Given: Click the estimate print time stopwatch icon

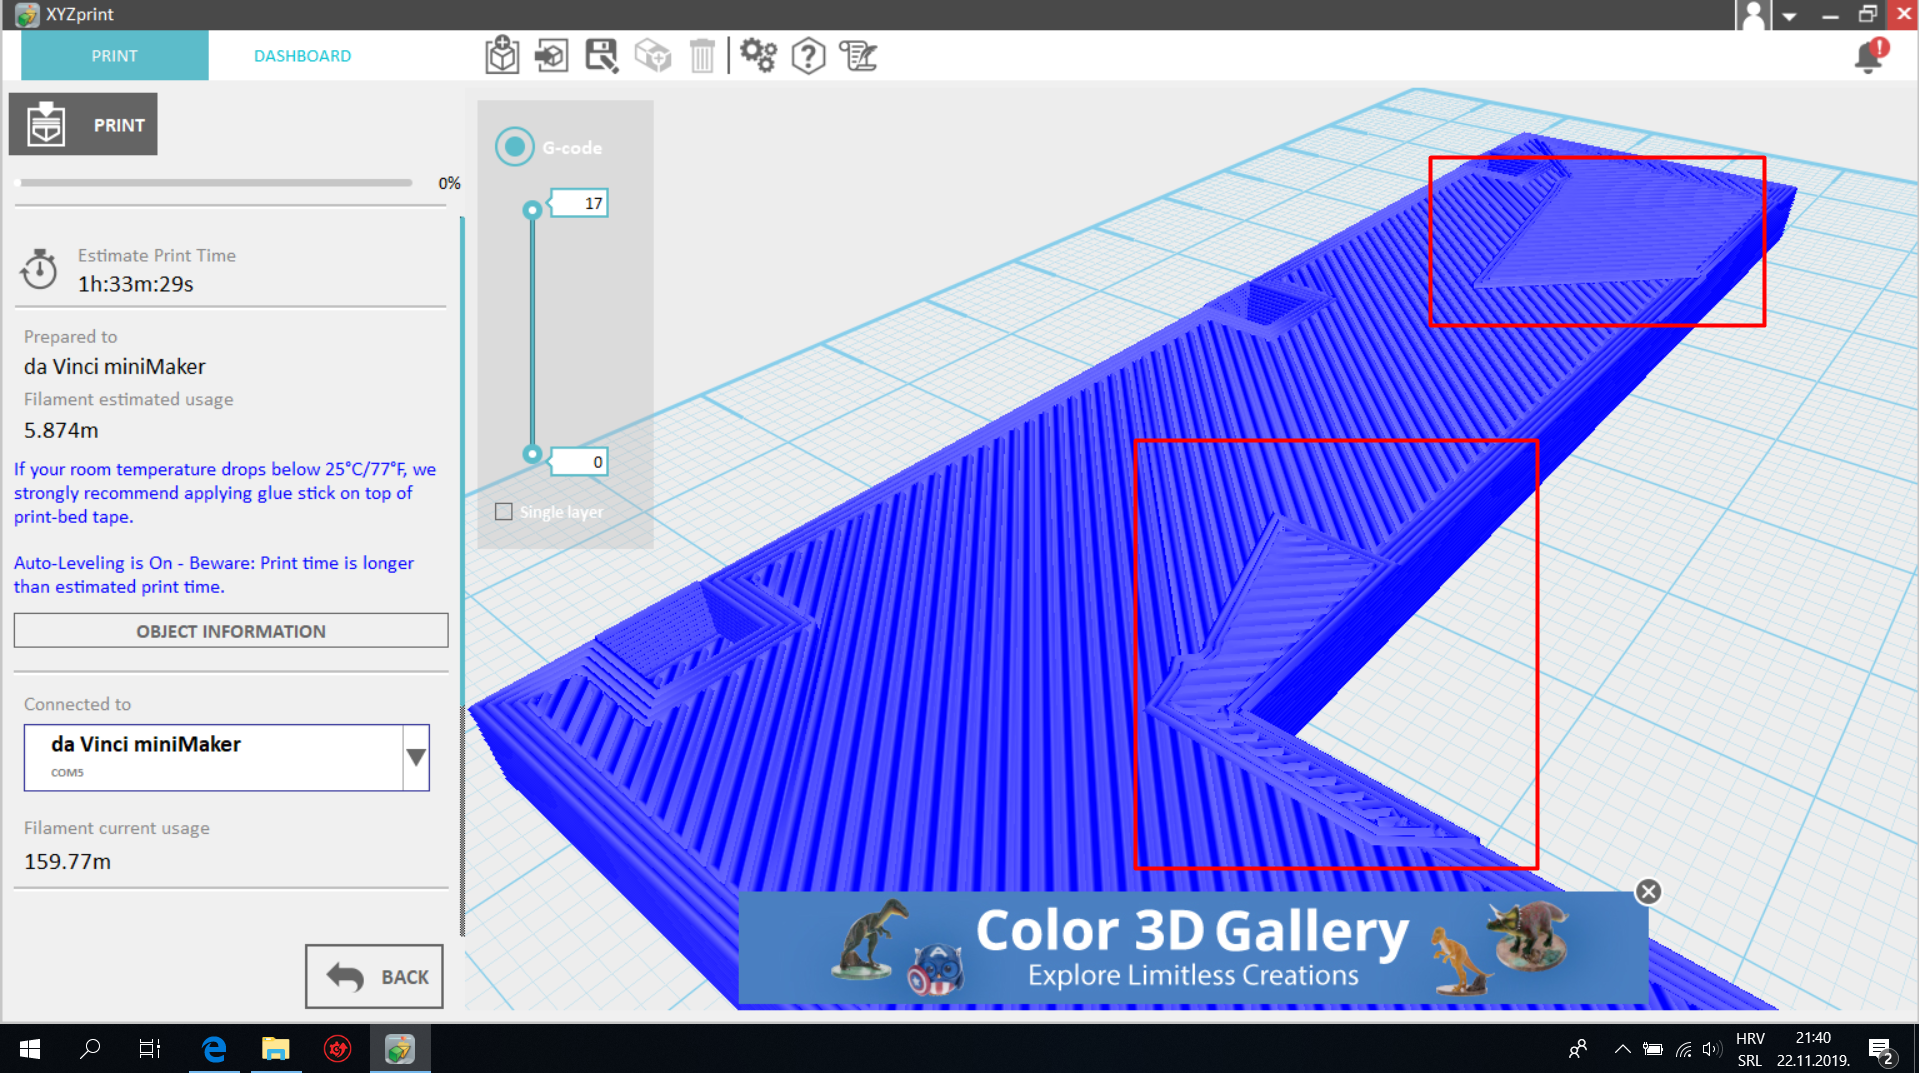Looking at the screenshot, I should pyautogui.click(x=40, y=269).
